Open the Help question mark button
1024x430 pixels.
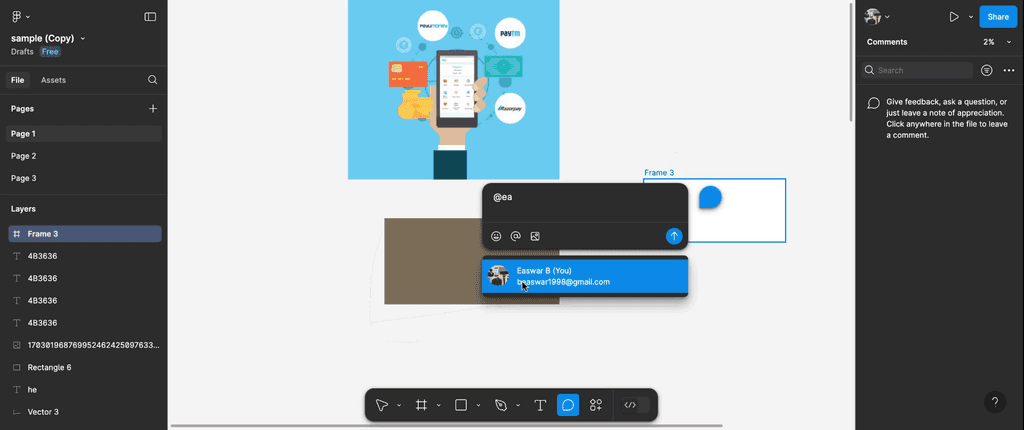(x=995, y=402)
